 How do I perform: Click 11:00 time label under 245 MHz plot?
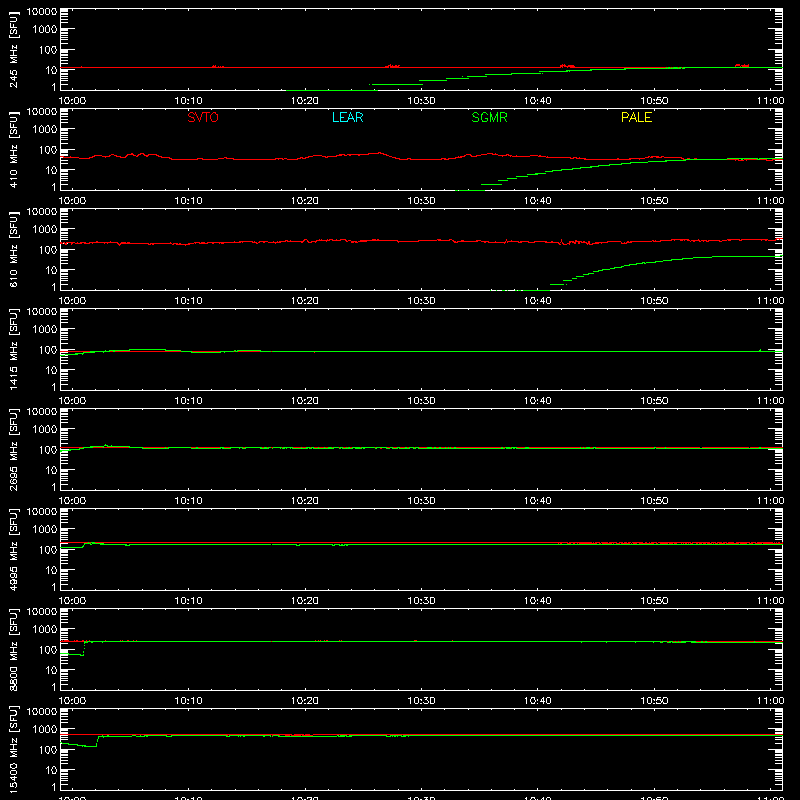770,101
